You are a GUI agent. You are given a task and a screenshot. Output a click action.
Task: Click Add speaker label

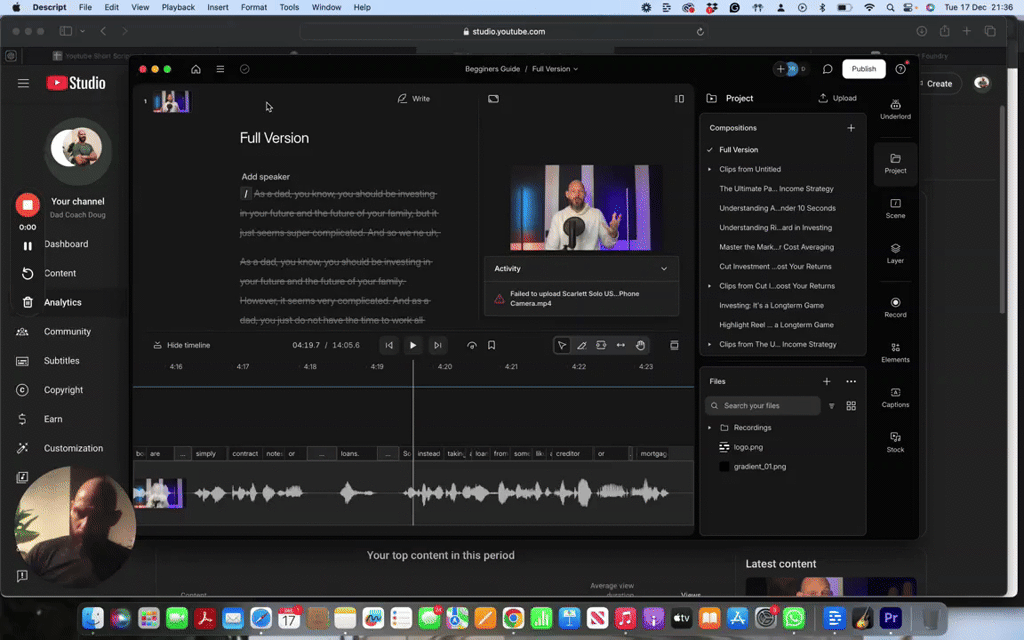pos(265,177)
